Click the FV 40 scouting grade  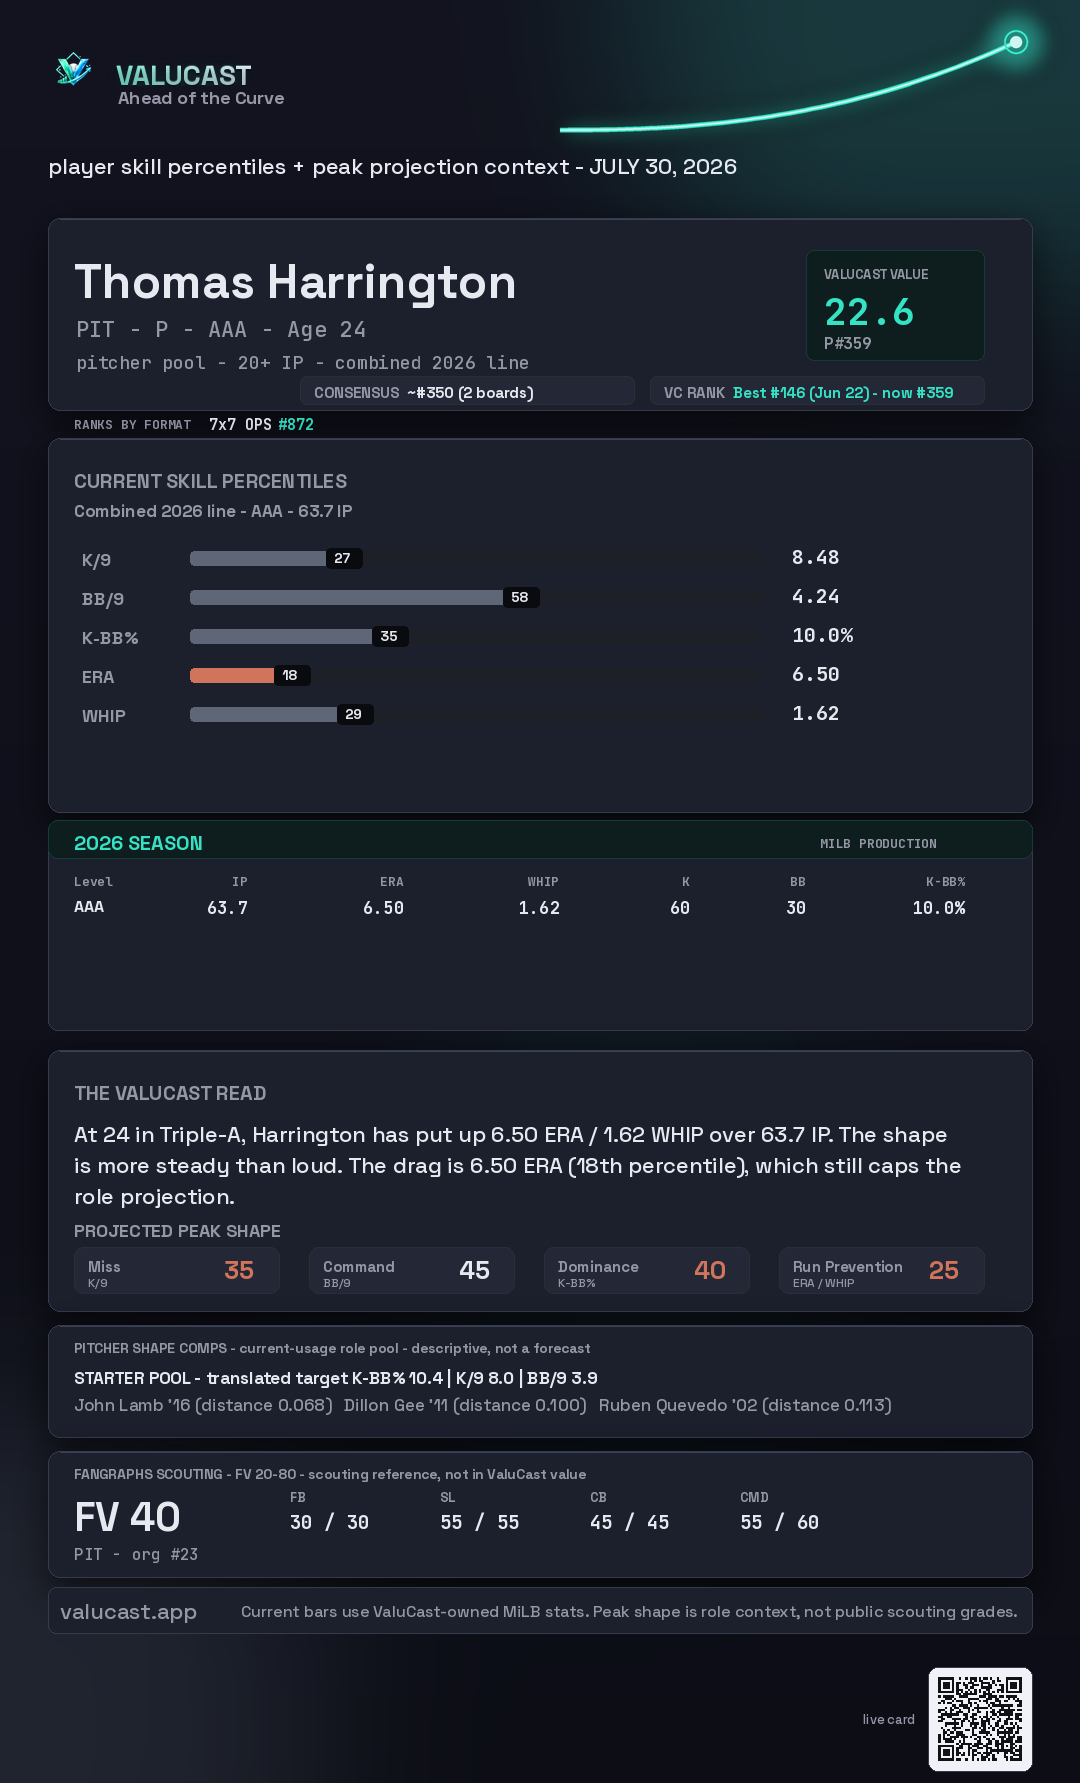(127, 1517)
